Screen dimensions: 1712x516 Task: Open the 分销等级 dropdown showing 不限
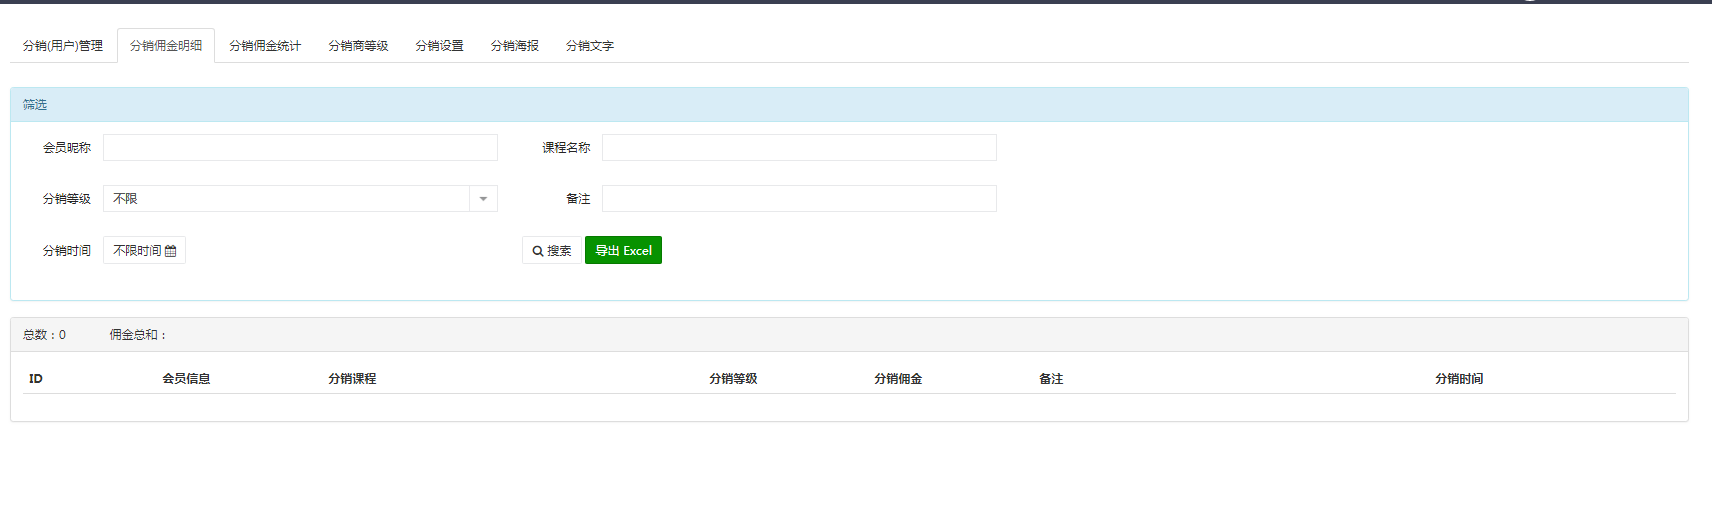pos(300,199)
